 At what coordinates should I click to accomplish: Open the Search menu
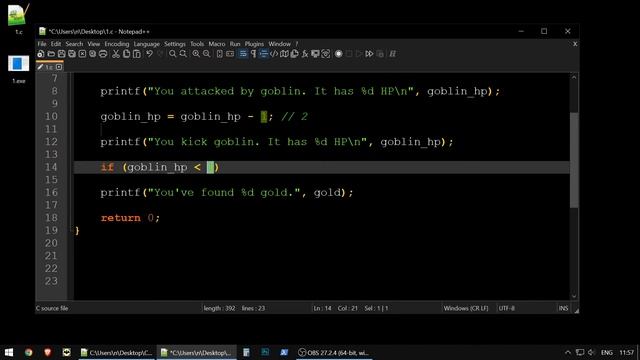tap(74, 44)
